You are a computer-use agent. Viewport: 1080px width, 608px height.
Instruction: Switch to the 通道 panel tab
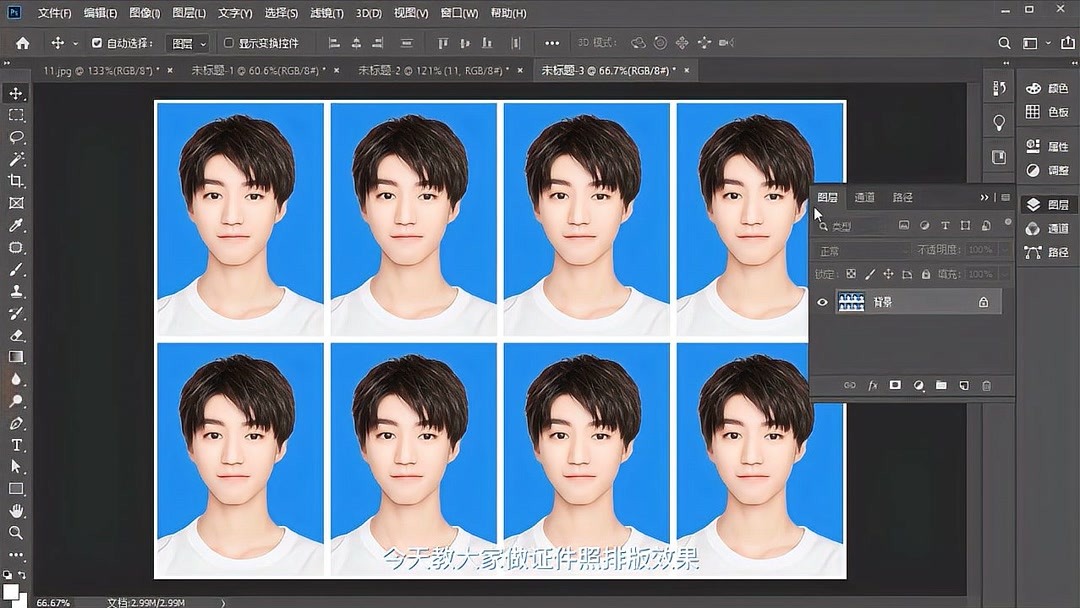click(865, 197)
